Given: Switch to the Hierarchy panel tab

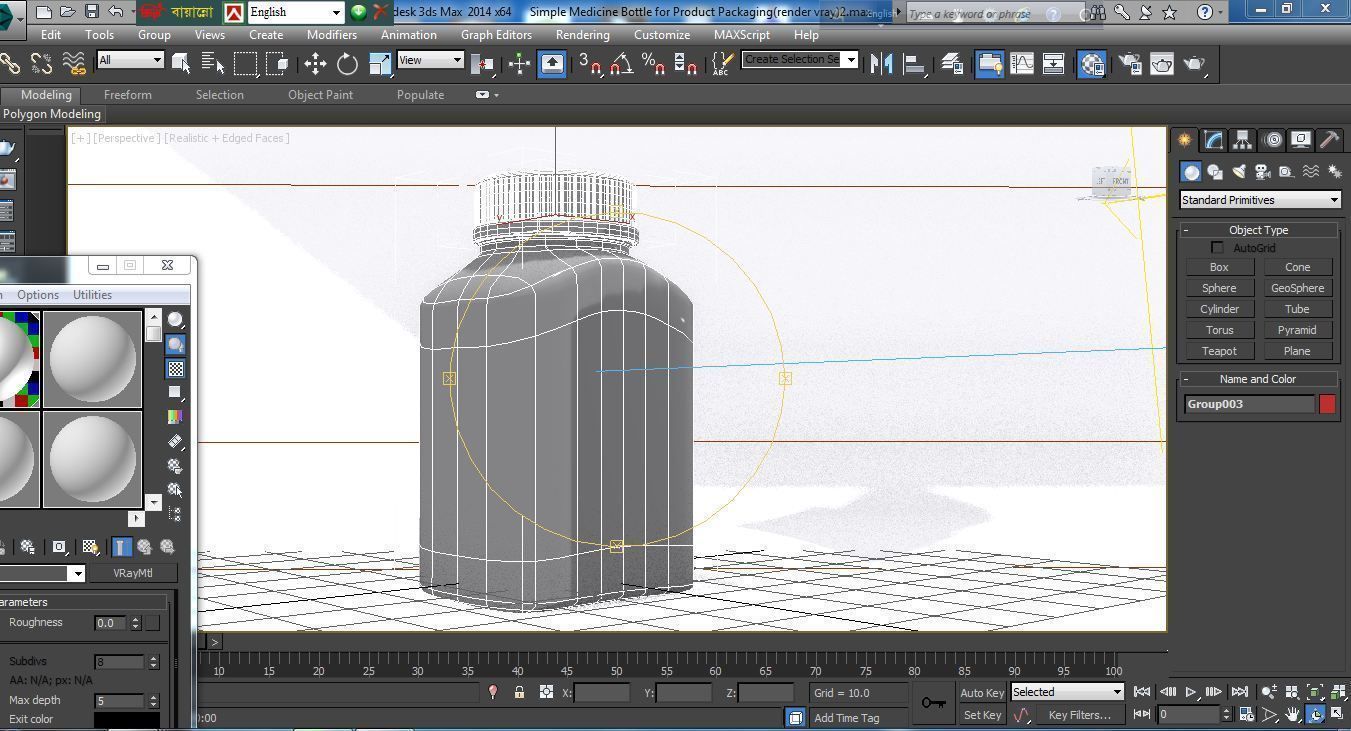Looking at the screenshot, I should click(1242, 140).
